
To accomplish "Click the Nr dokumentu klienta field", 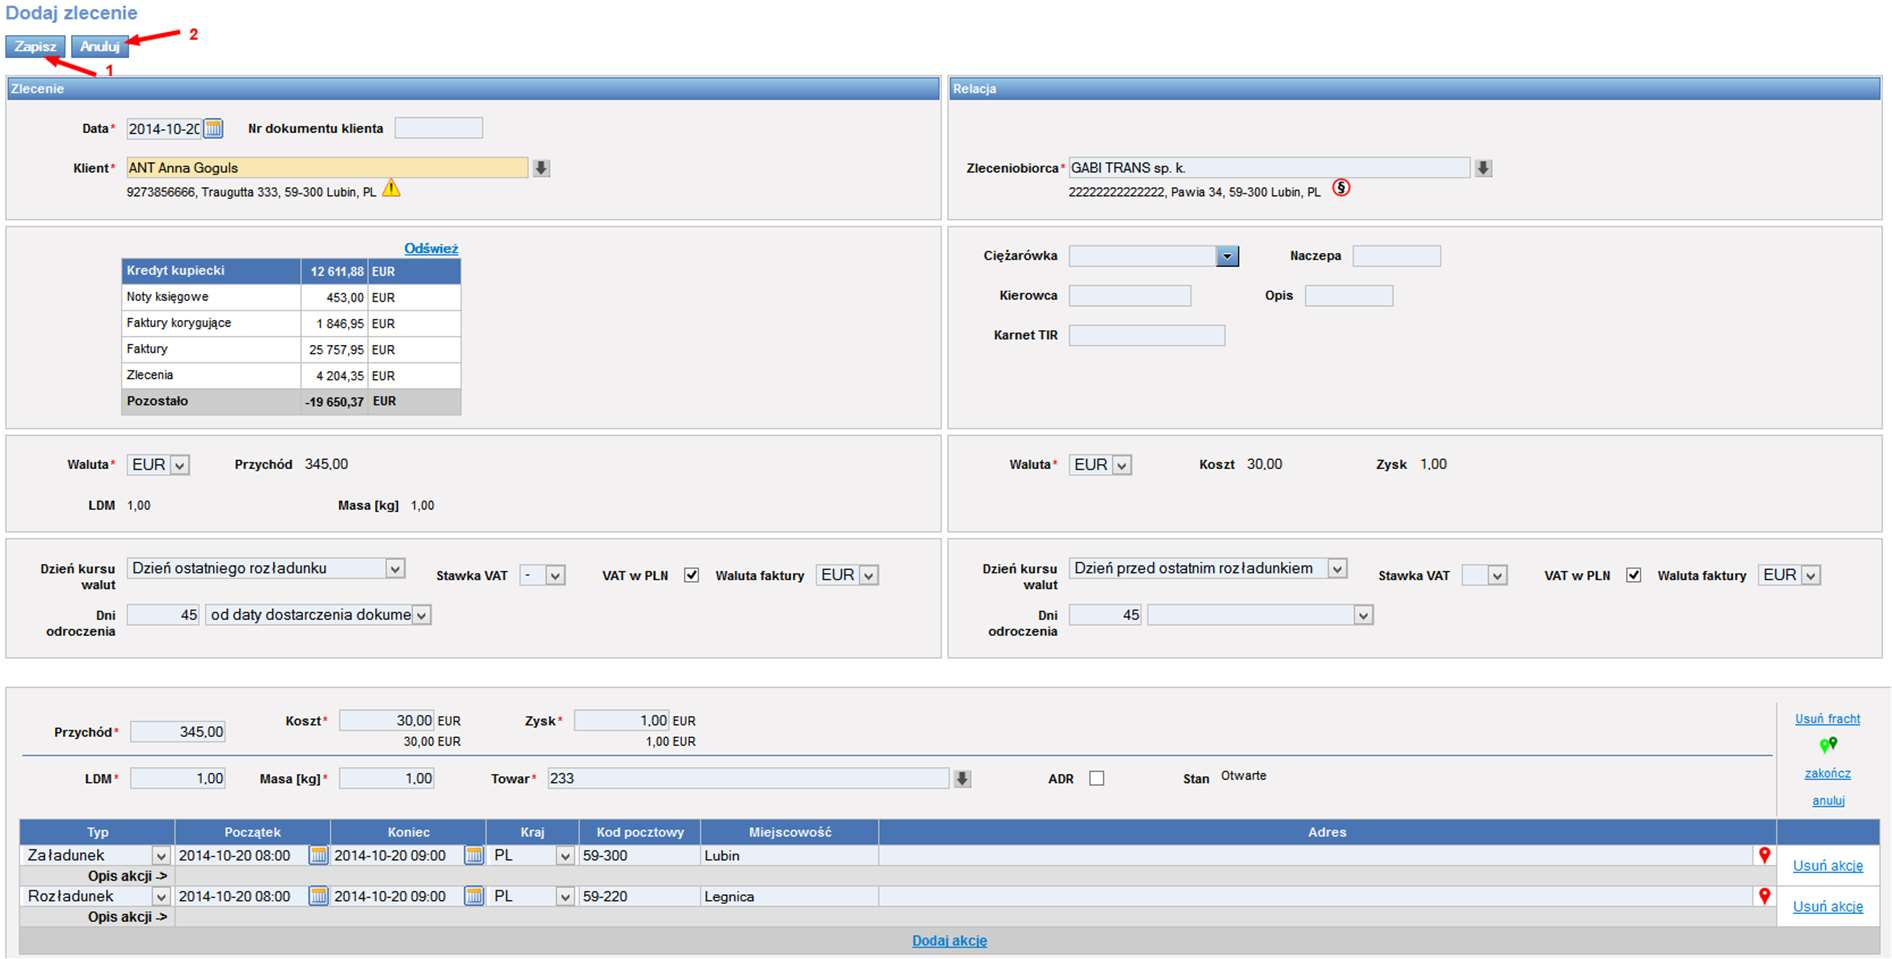I will (x=438, y=128).
